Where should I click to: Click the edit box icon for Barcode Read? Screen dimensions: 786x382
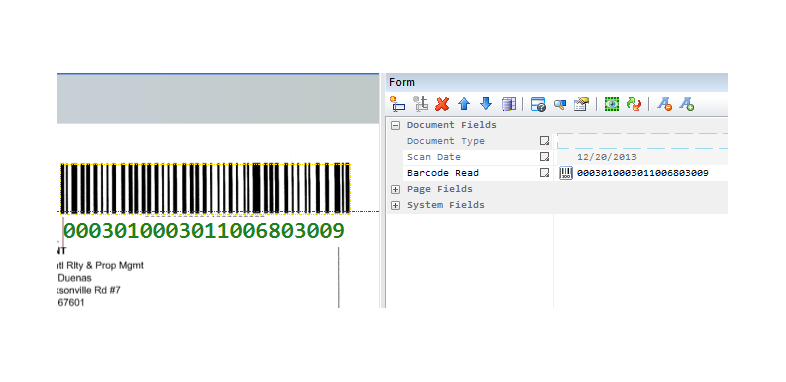tap(544, 173)
